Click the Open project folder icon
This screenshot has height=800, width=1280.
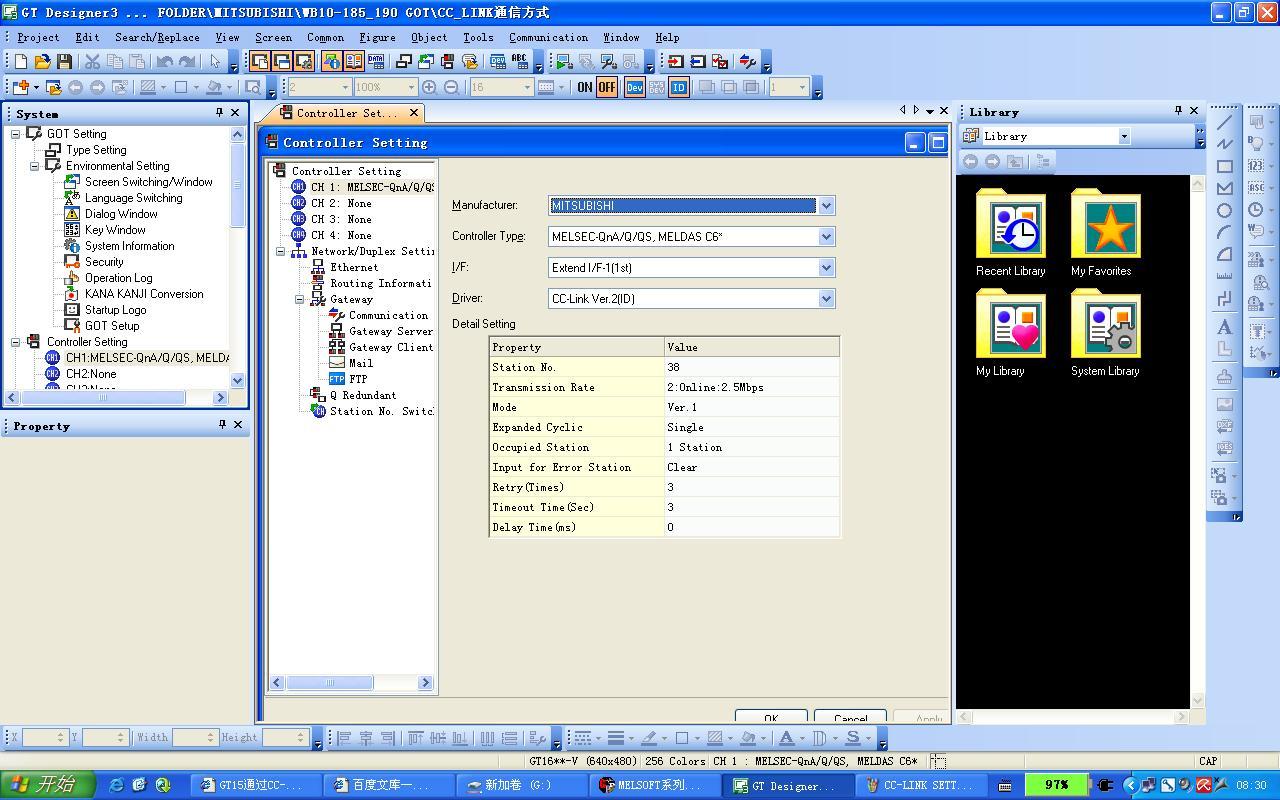click(x=42, y=62)
